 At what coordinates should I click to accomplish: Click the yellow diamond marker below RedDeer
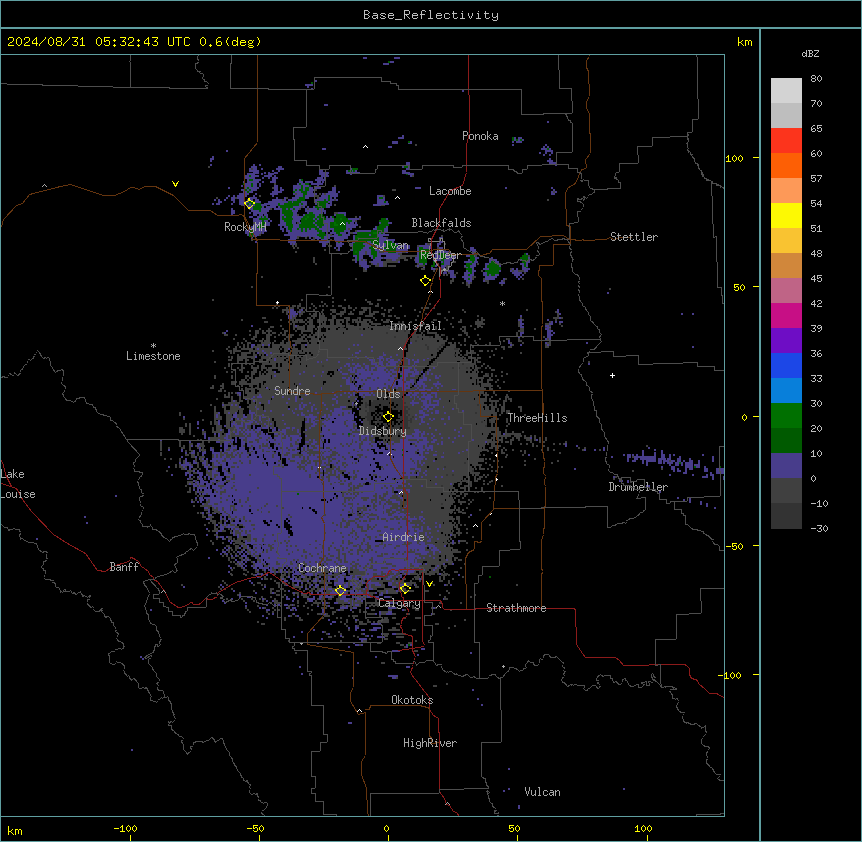point(425,281)
